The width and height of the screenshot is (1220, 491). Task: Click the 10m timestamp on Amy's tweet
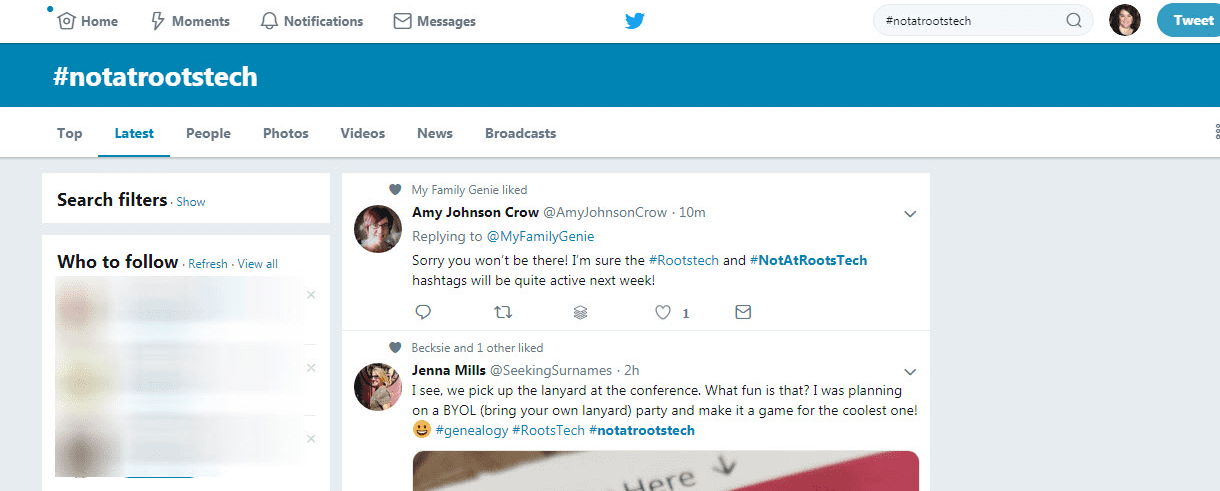[x=692, y=212]
